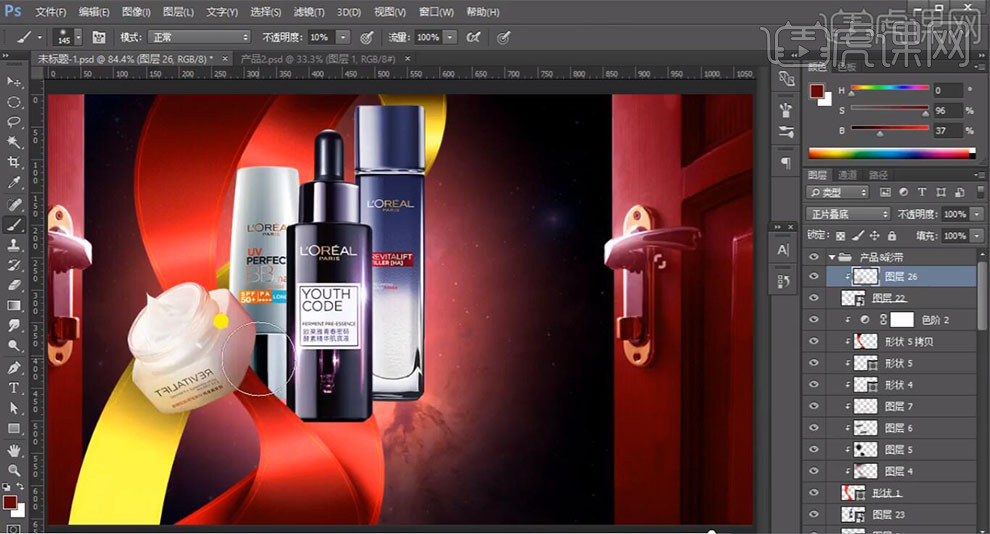Open the Character panel icon in dock
The width and height of the screenshot is (990, 534).
point(783,250)
